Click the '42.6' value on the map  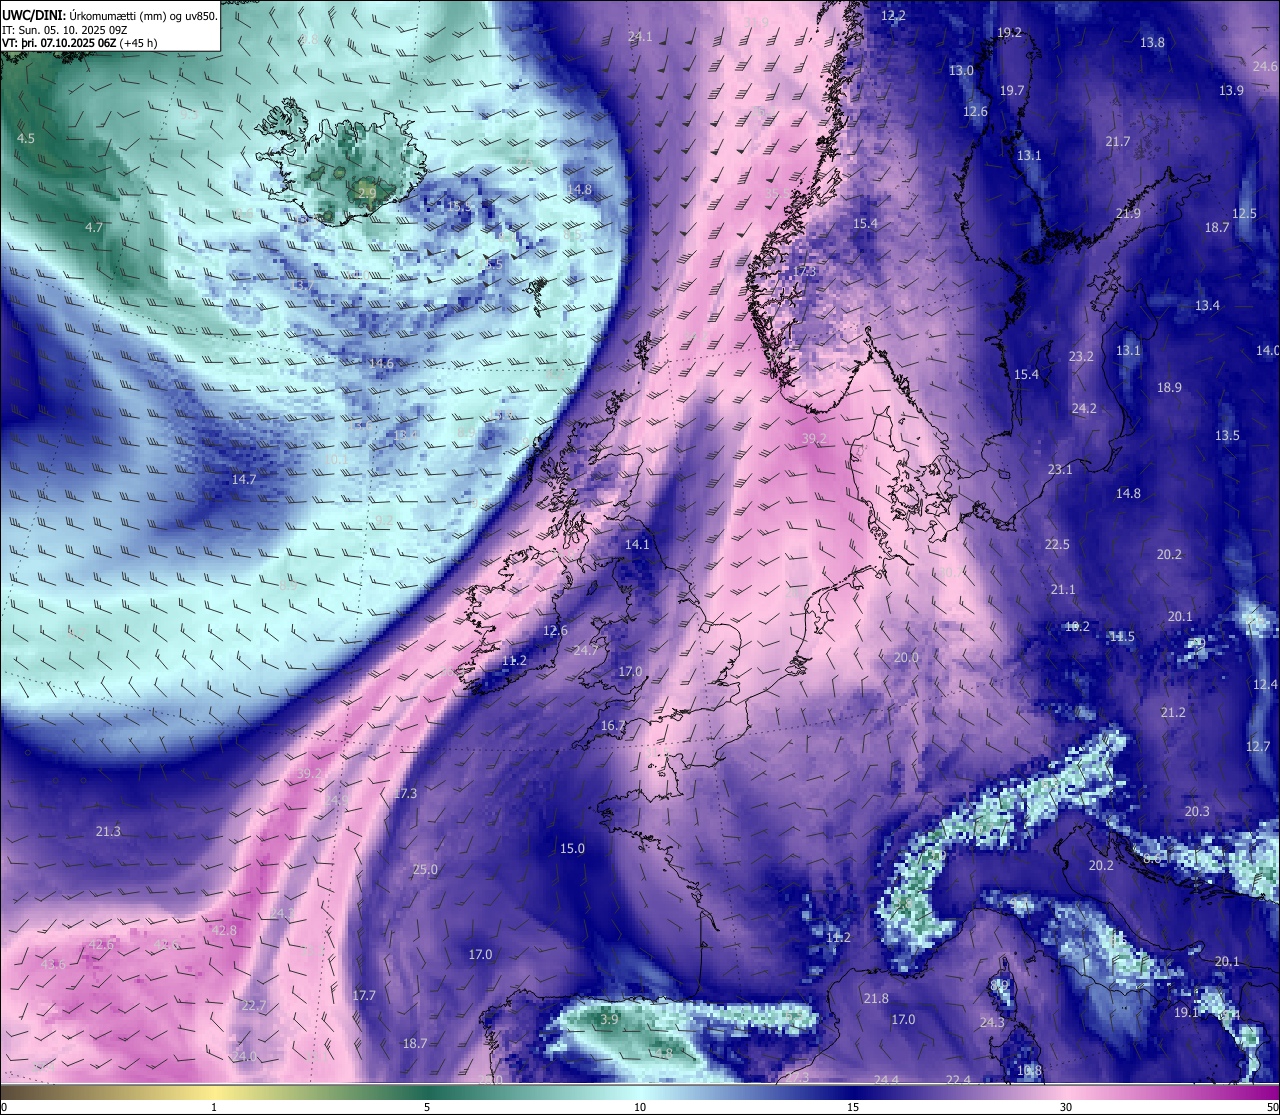pyautogui.click(x=101, y=945)
